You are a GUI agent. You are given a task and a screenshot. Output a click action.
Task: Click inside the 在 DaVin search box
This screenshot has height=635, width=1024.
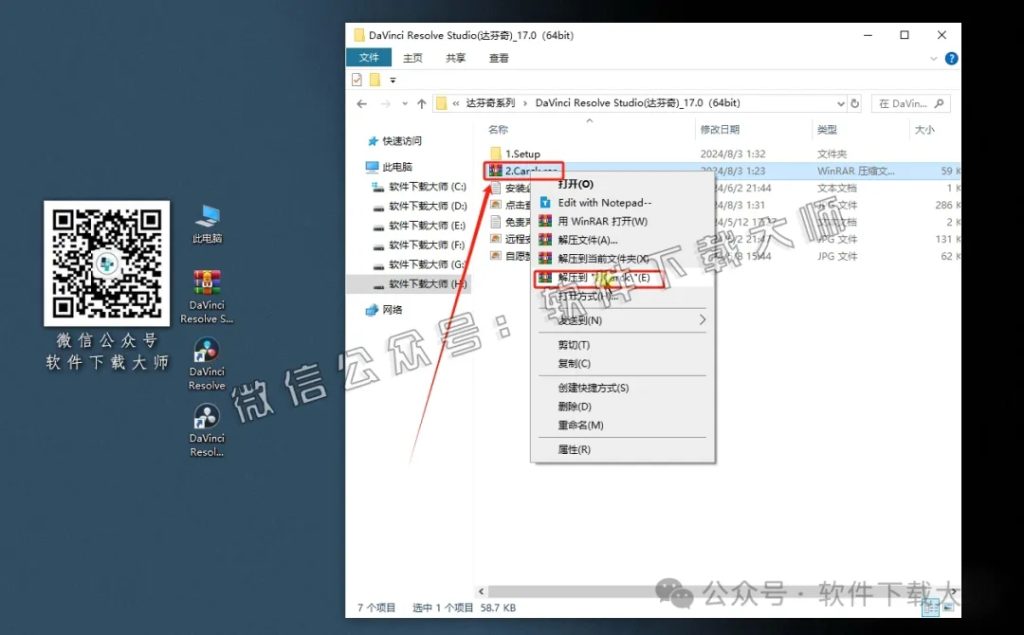click(x=905, y=103)
